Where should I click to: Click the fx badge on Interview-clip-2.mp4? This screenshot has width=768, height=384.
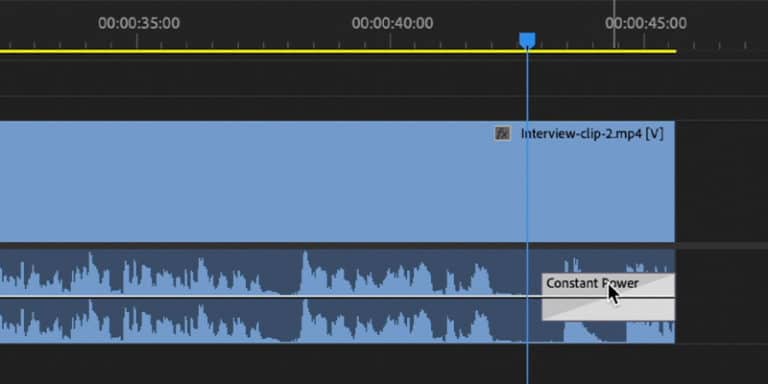coord(503,133)
